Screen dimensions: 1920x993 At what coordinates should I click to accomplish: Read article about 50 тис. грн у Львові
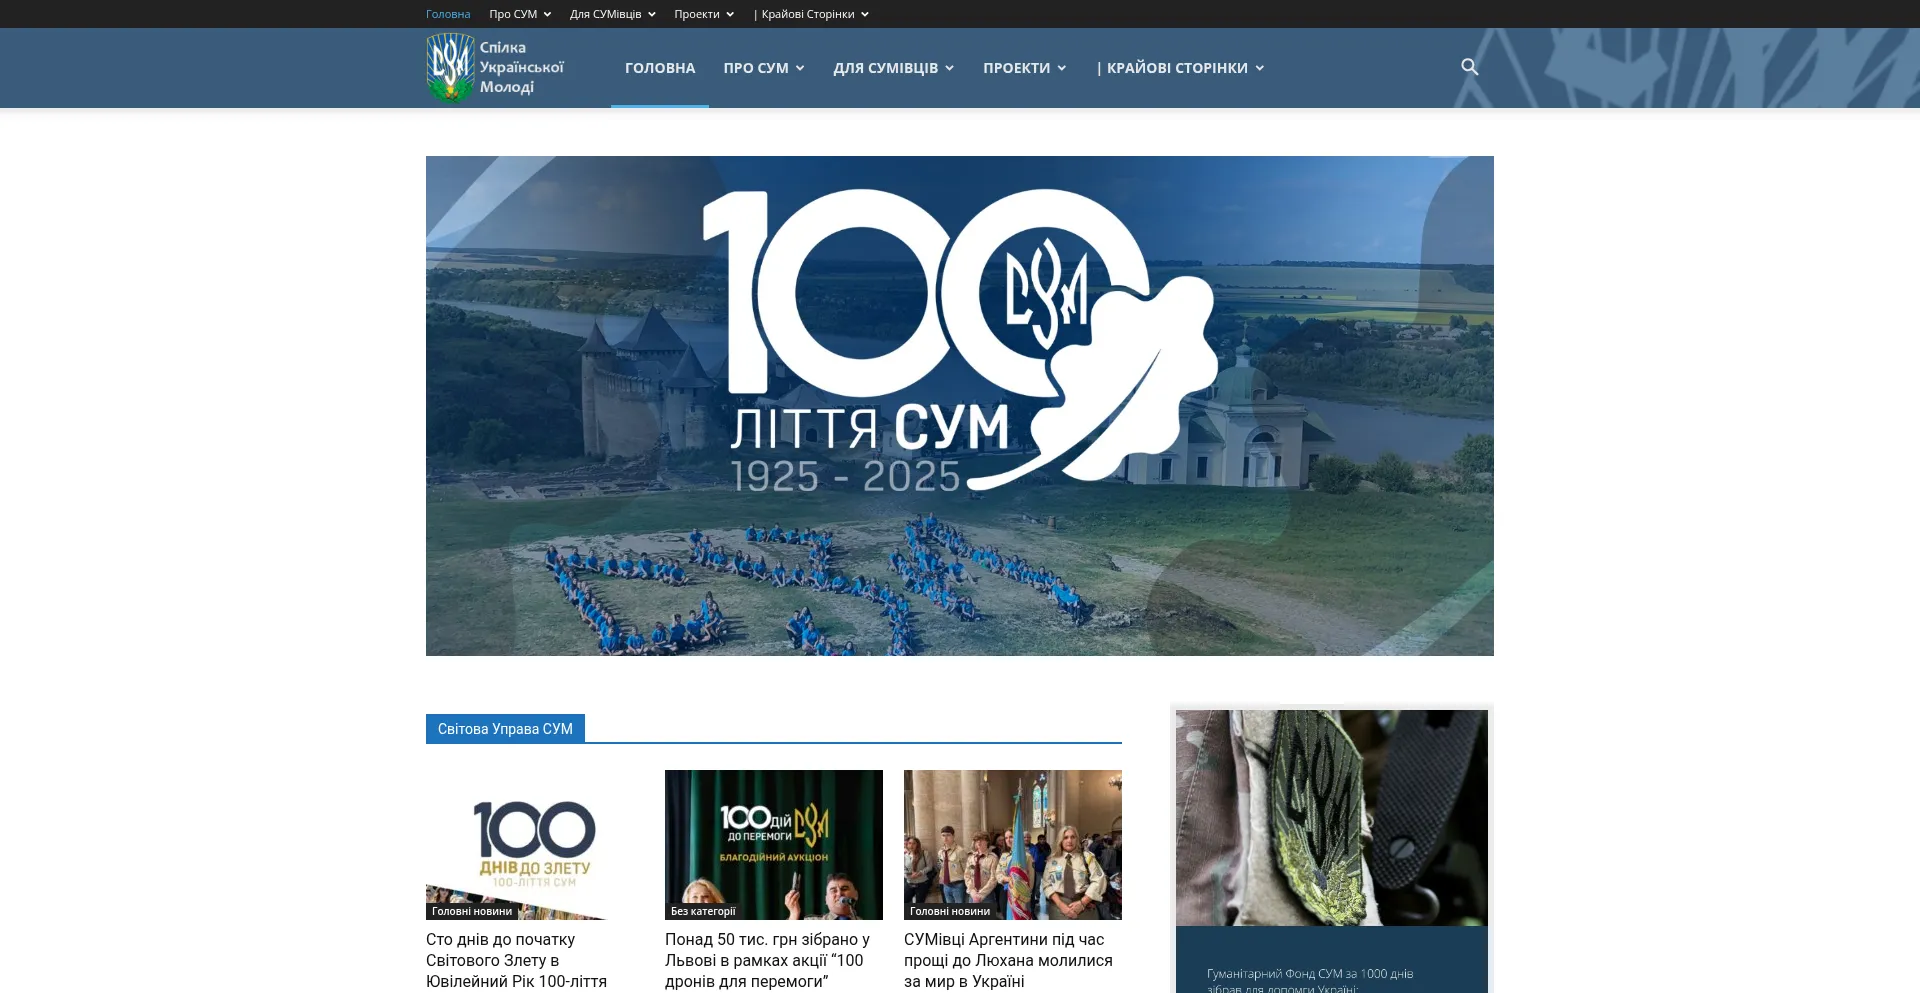tap(767, 960)
